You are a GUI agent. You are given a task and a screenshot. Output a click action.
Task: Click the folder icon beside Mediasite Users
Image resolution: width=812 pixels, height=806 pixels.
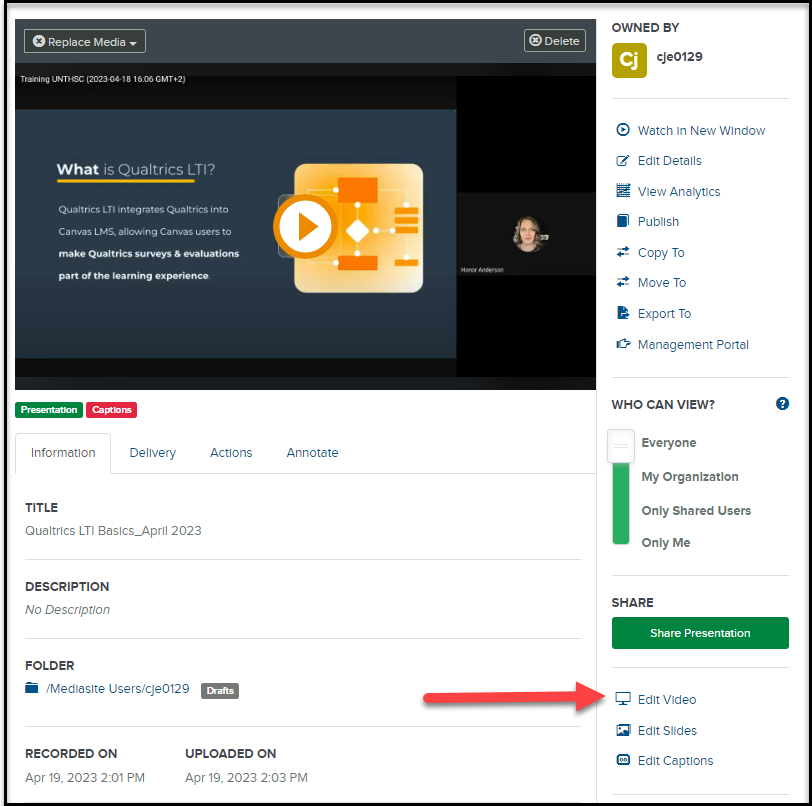[x=32, y=688]
